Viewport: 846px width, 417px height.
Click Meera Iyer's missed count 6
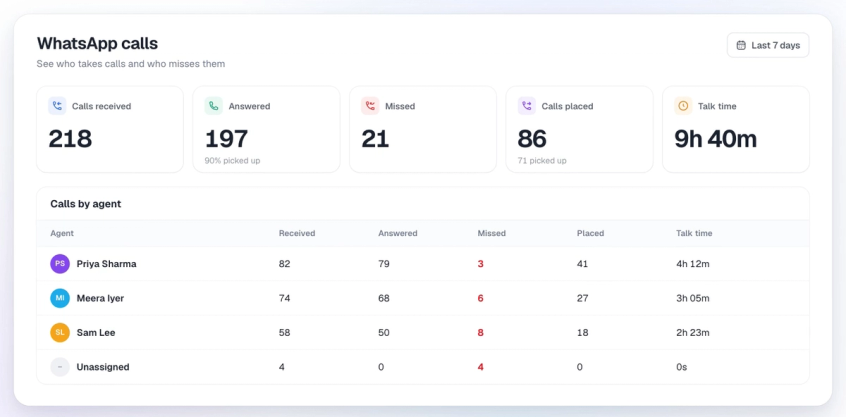481,298
